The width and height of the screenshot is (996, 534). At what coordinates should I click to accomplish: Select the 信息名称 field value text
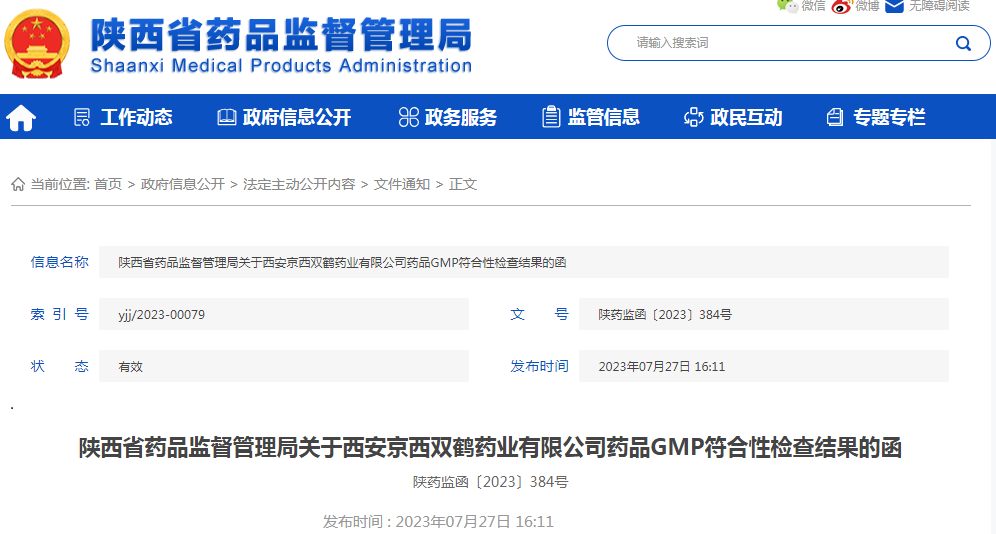point(342,262)
